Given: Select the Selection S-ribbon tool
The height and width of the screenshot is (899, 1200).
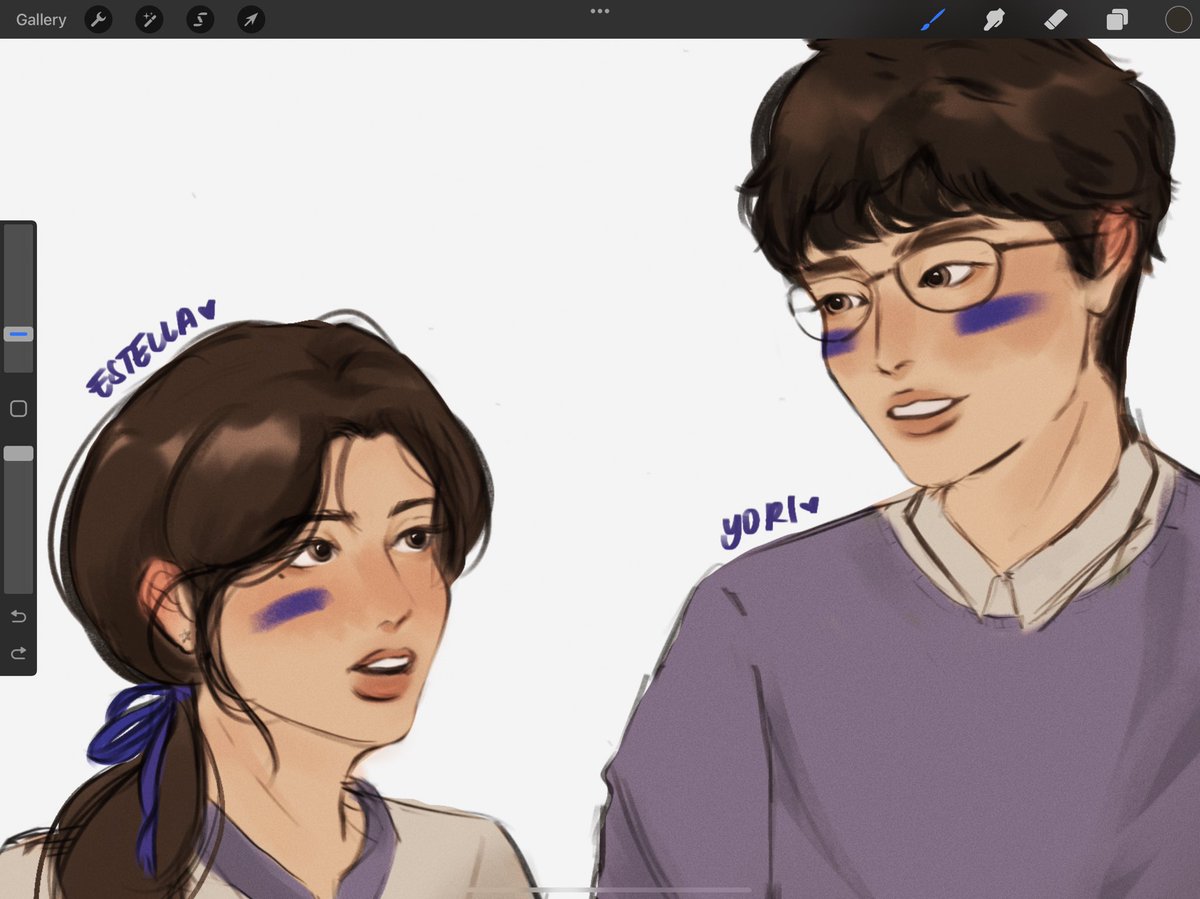Looking at the screenshot, I should [200, 19].
